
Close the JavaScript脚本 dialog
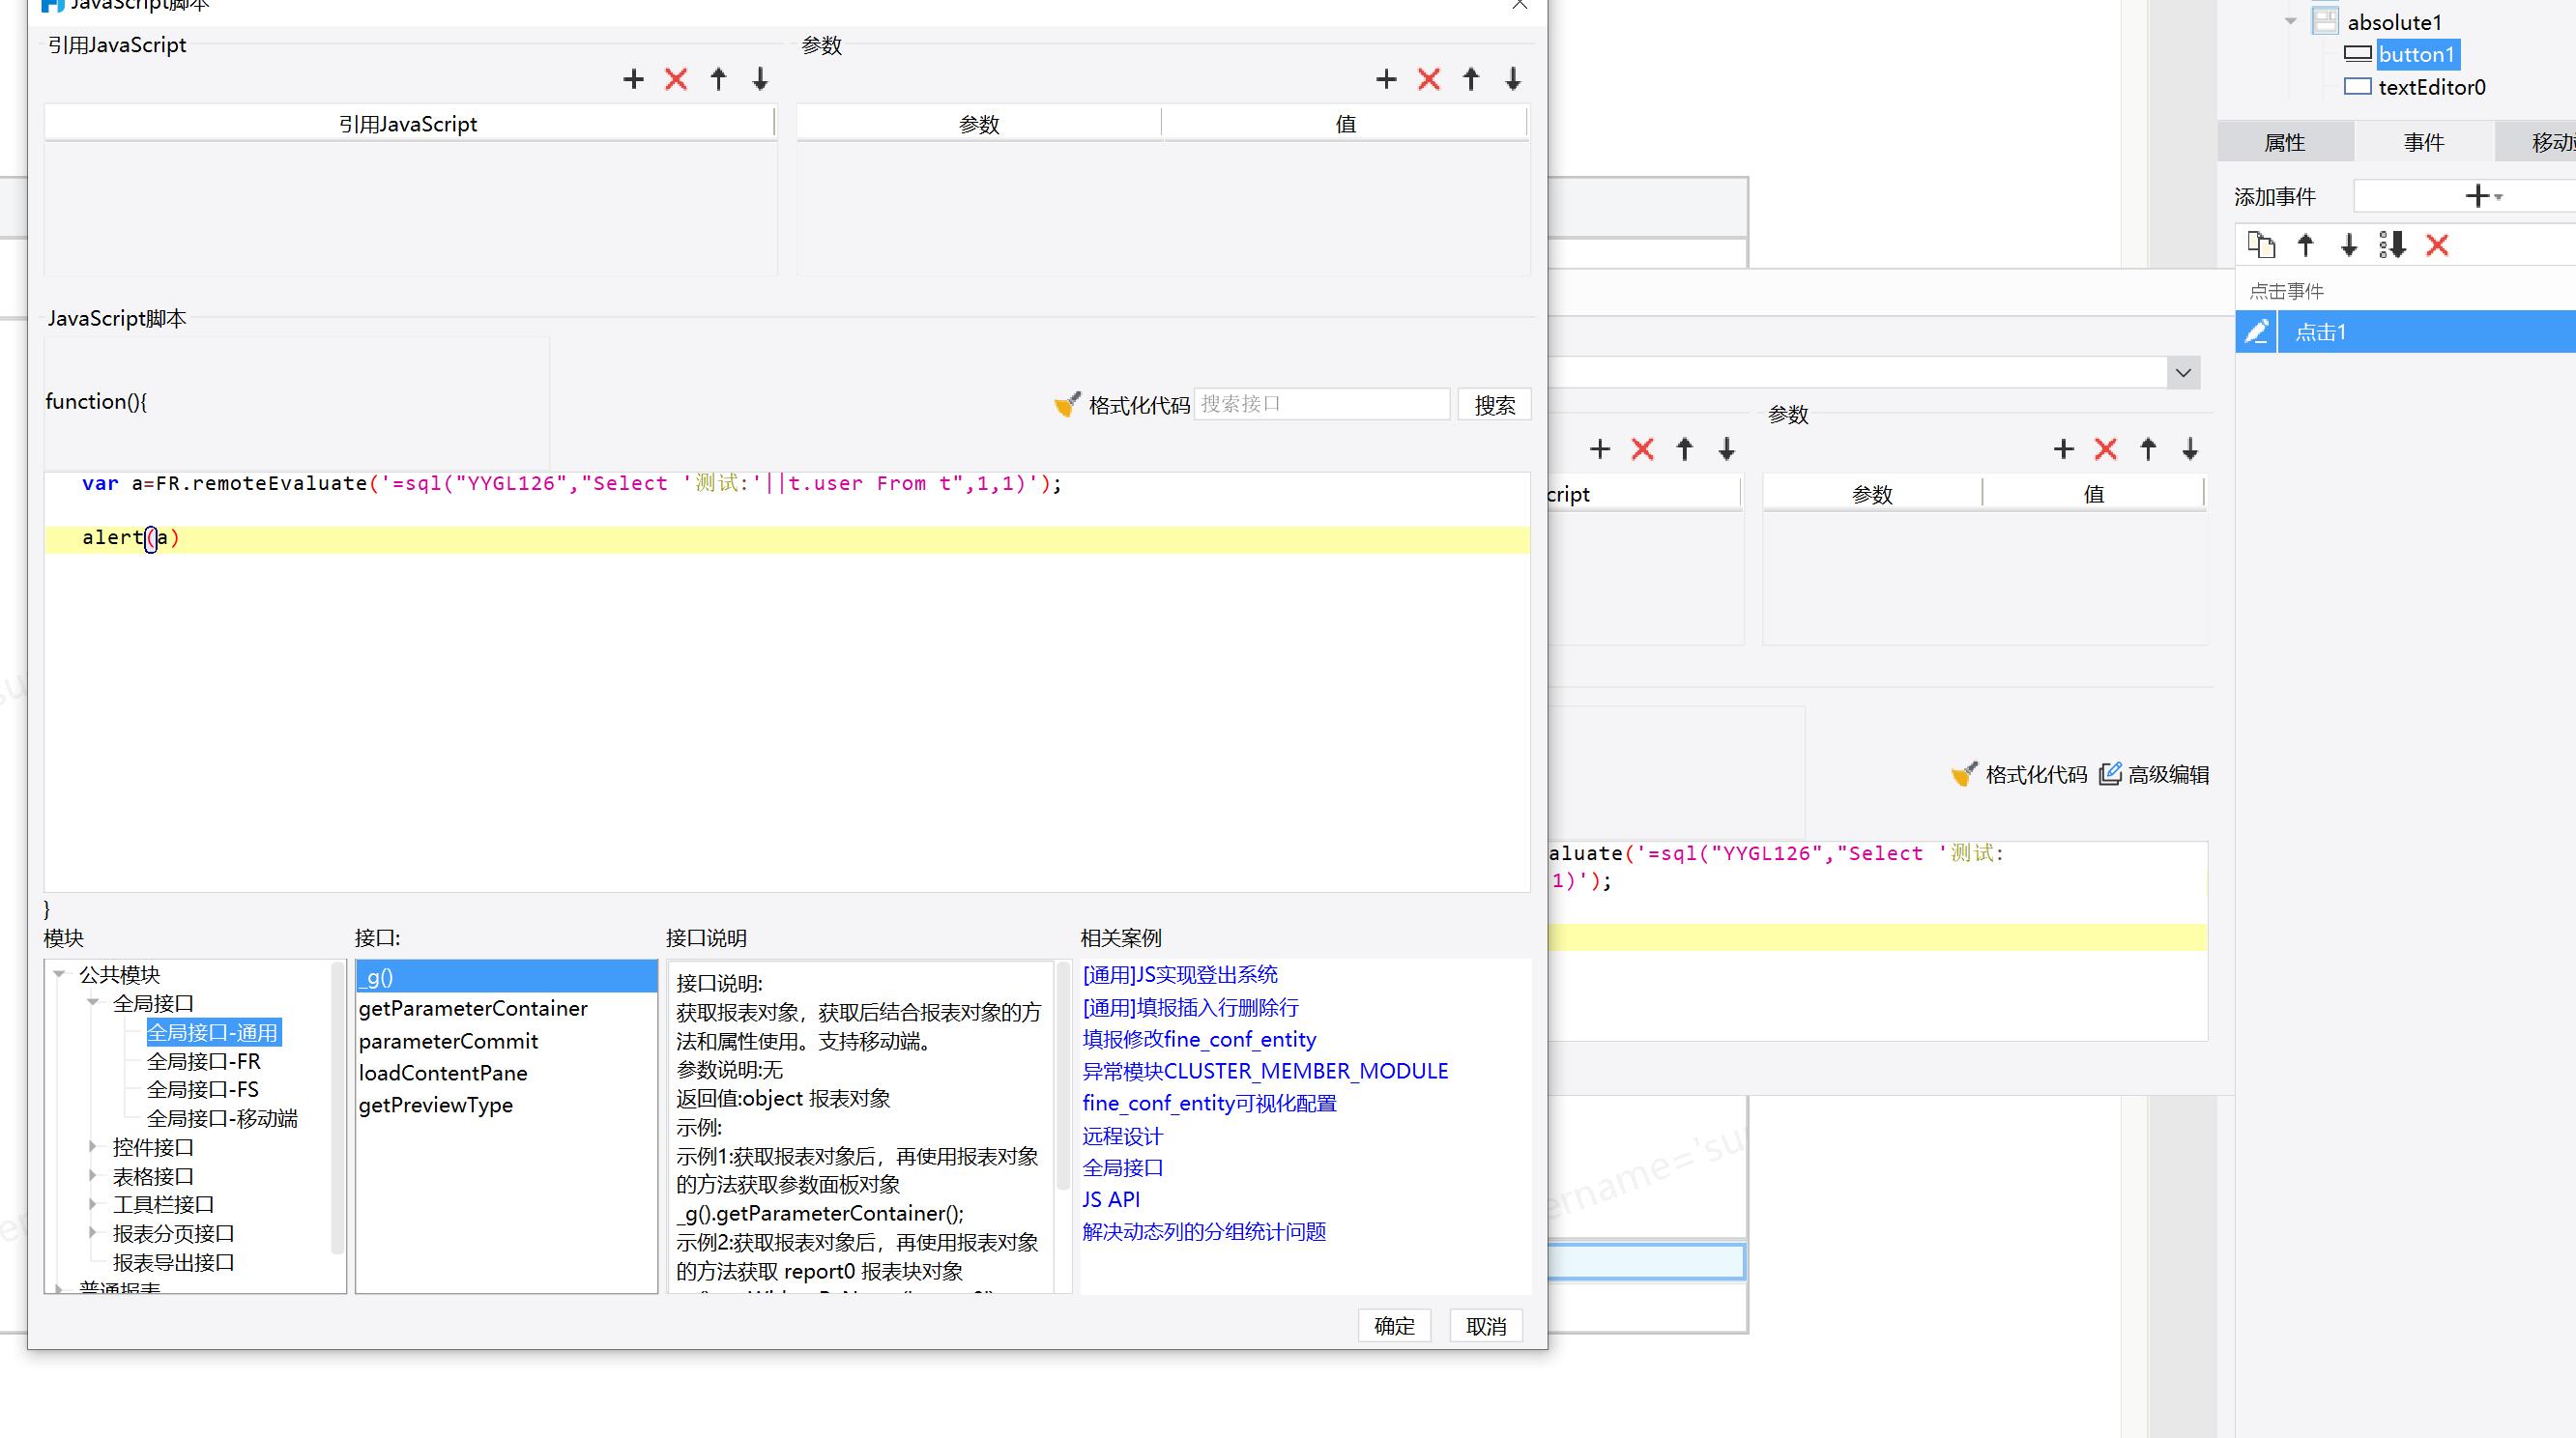pos(1519,5)
